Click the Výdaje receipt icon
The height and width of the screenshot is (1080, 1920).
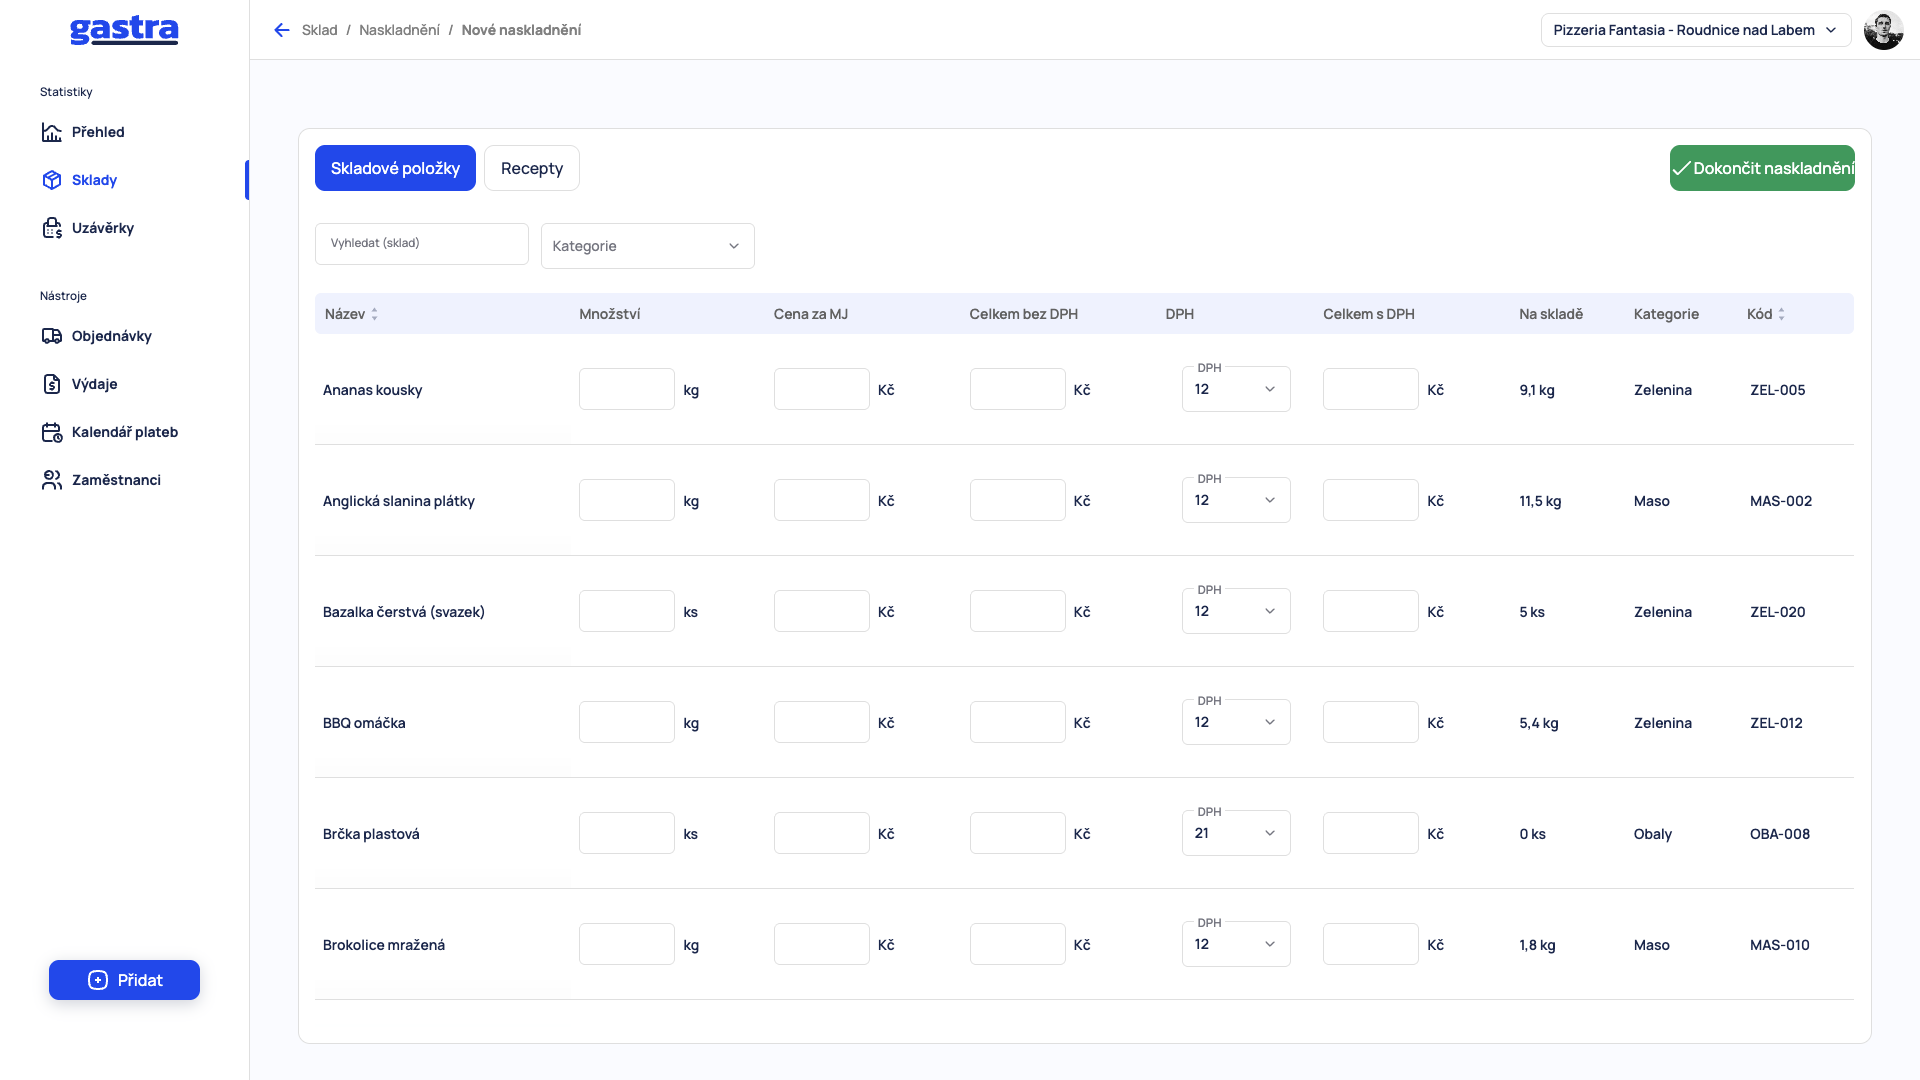pyautogui.click(x=52, y=384)
